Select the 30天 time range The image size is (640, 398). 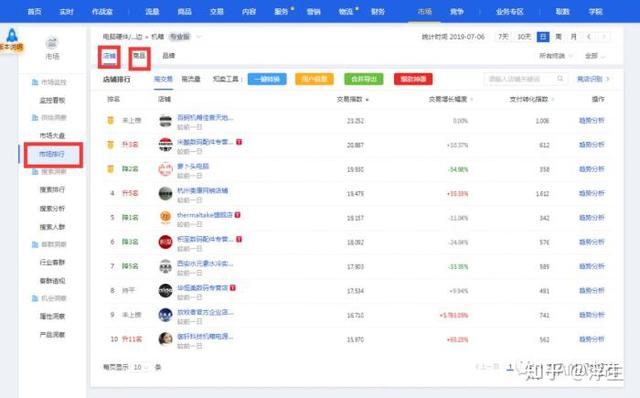pos(524,37)
